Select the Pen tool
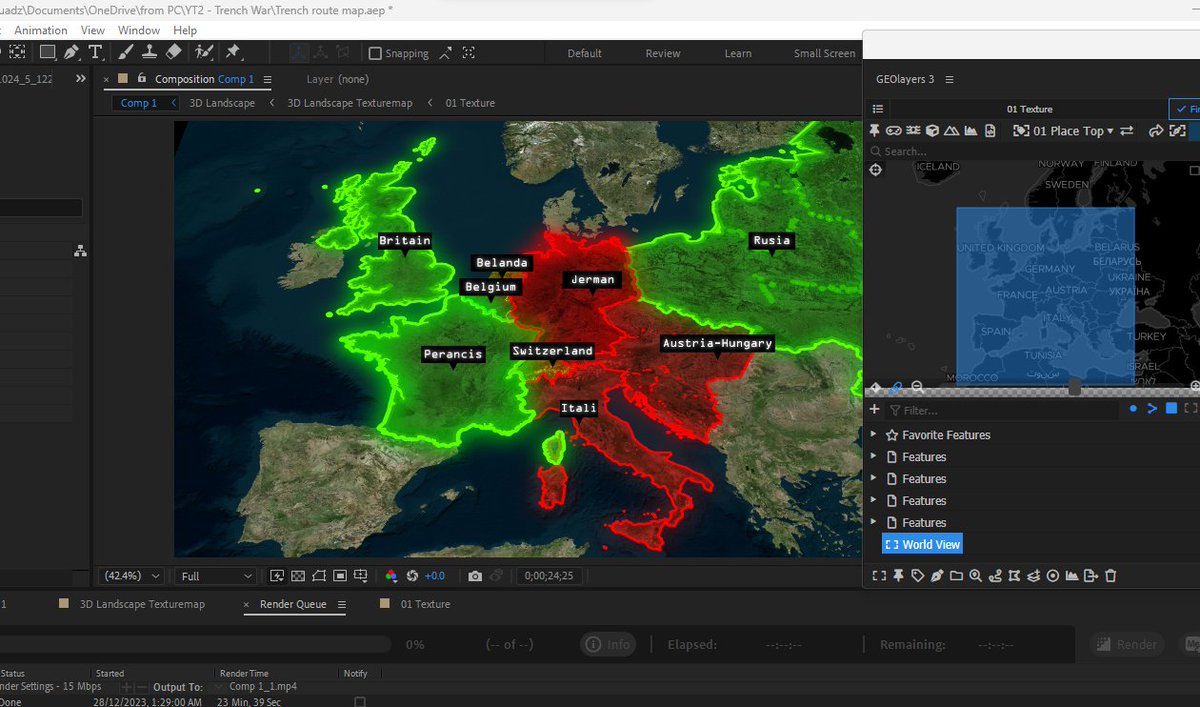 (71, 52)
